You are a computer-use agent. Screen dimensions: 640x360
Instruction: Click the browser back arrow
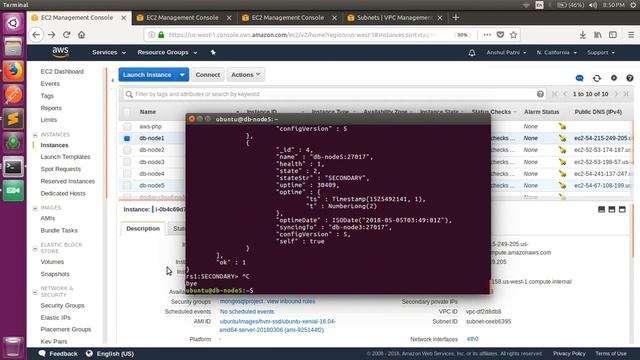coord(36,35)
